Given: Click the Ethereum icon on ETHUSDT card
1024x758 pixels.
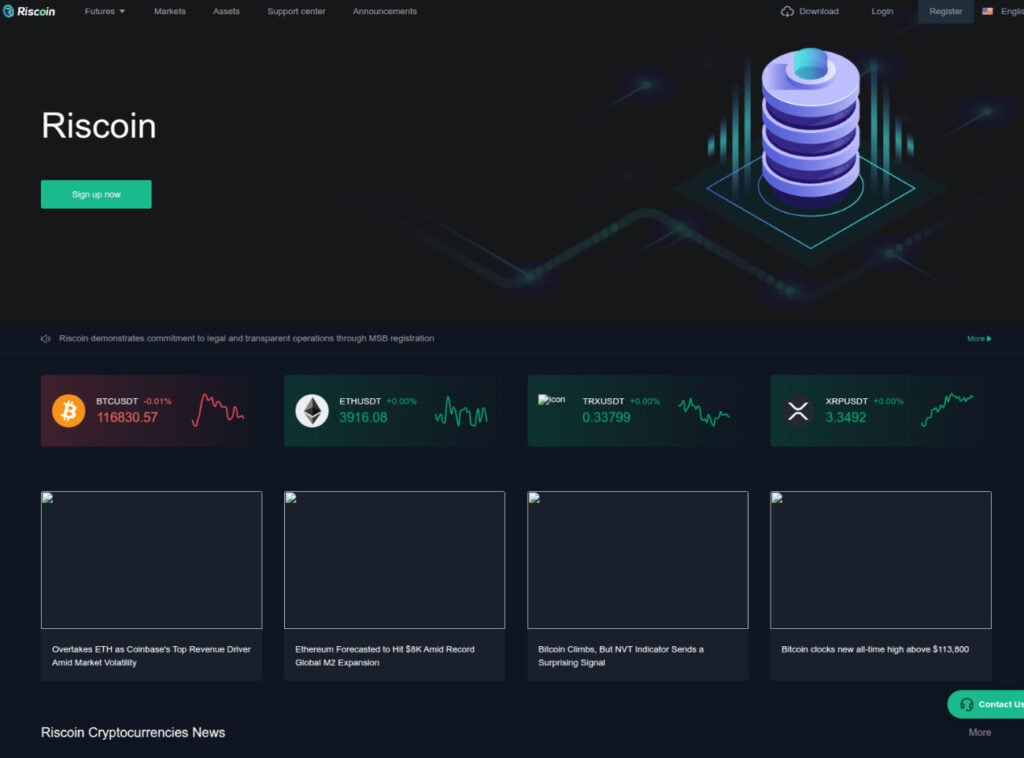Looking at the screenshot, I should coord(311,411).
